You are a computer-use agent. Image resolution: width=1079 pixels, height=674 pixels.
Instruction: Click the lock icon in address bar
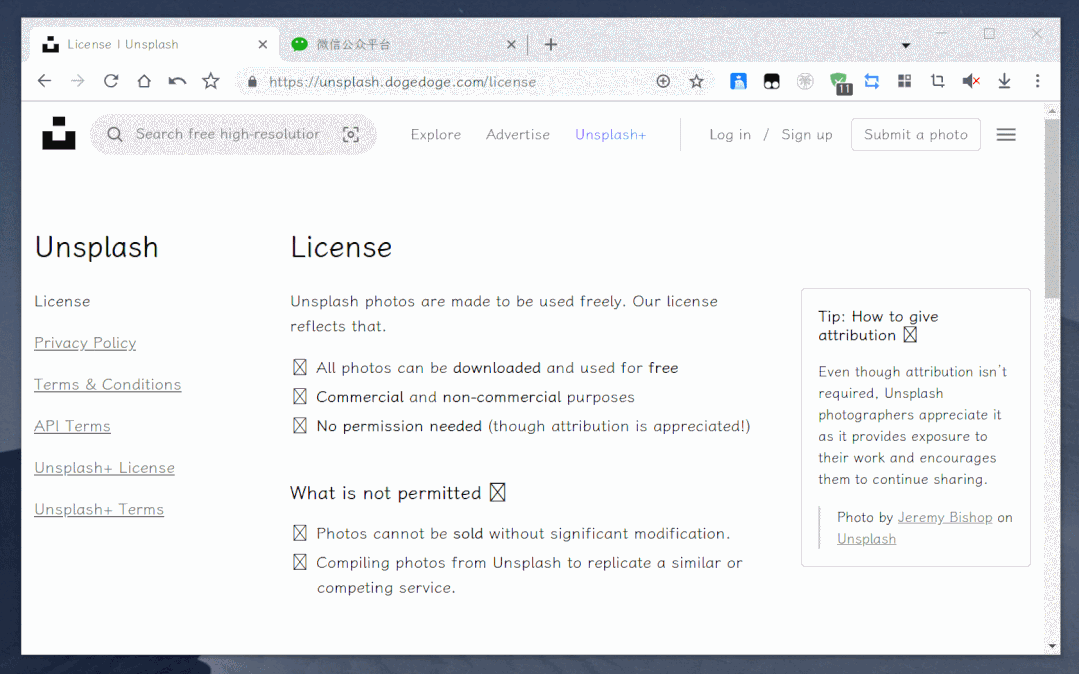point(253,82)
